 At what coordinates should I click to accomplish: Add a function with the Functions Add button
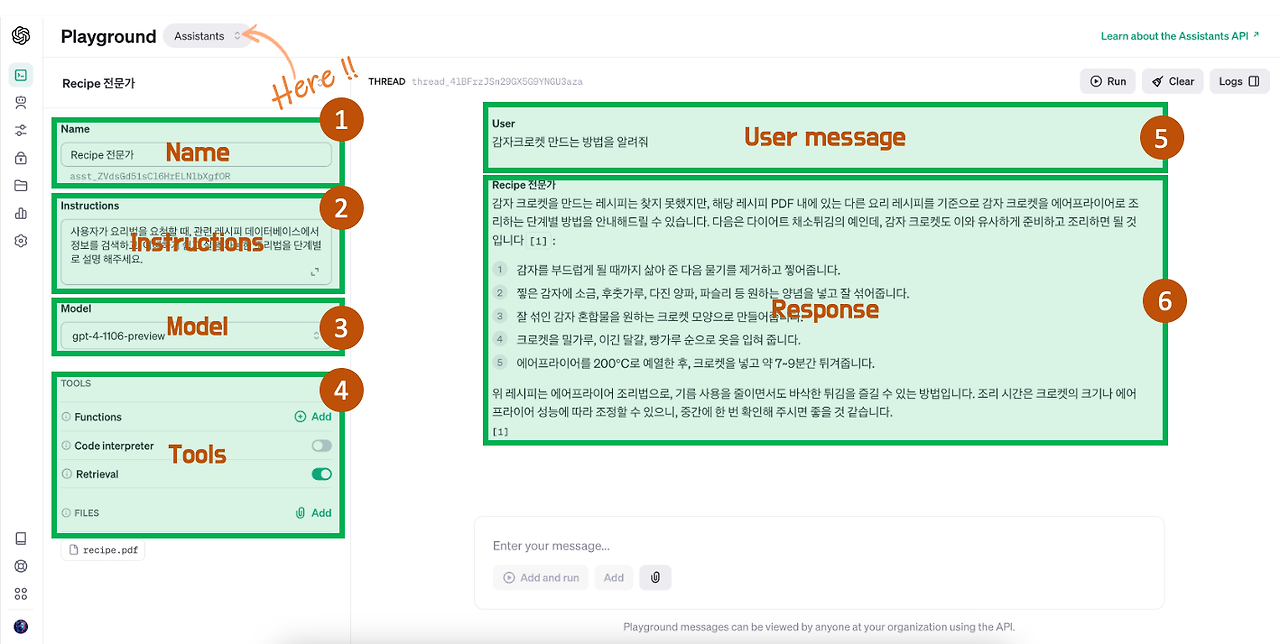click(313, 417)
